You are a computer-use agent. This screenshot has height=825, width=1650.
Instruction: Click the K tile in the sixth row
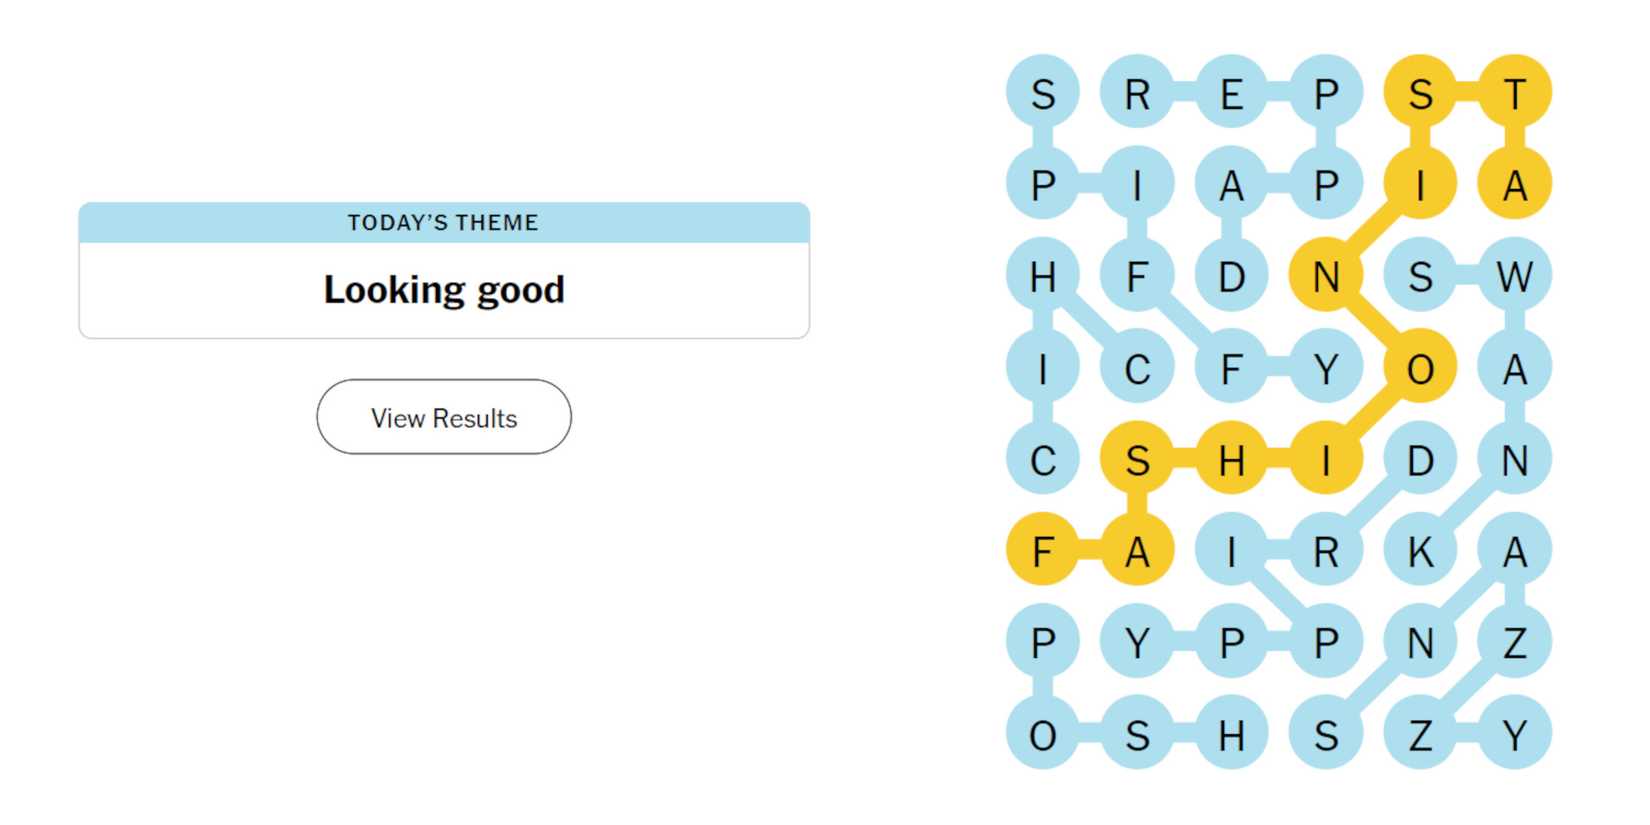click(x=1420, y=550)
